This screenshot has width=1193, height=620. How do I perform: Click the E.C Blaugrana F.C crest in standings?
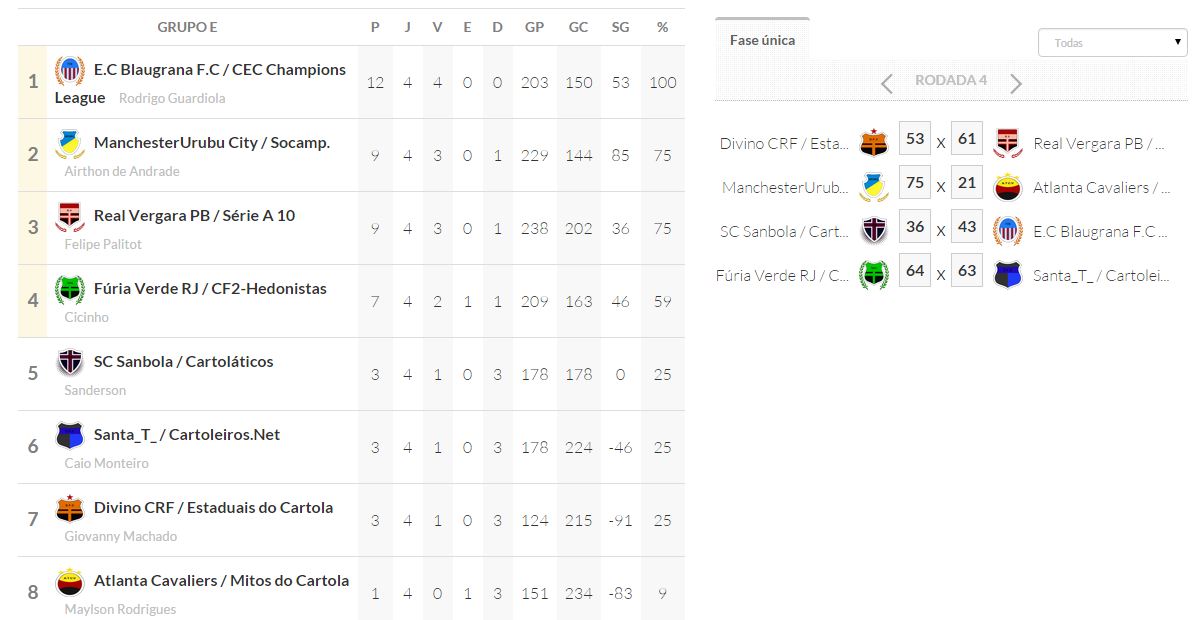pos(70,70)
